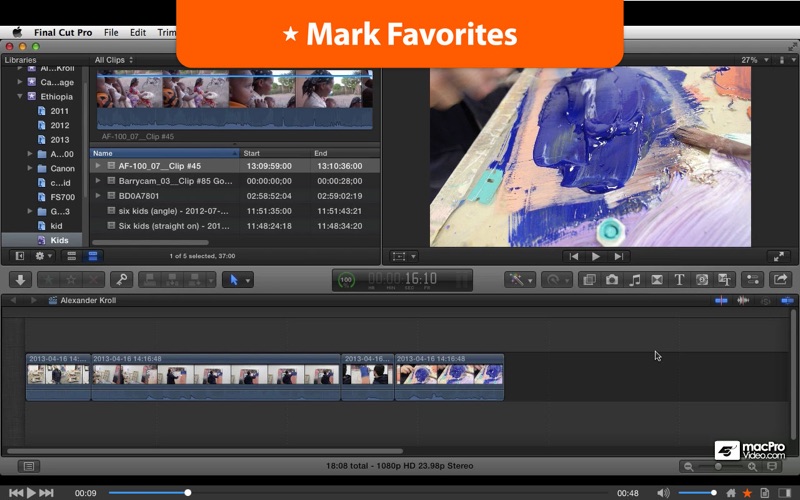Viewport: 800px width, 500px height.
Task: Click the Import Media arrow button
Action: pos(20,280)
